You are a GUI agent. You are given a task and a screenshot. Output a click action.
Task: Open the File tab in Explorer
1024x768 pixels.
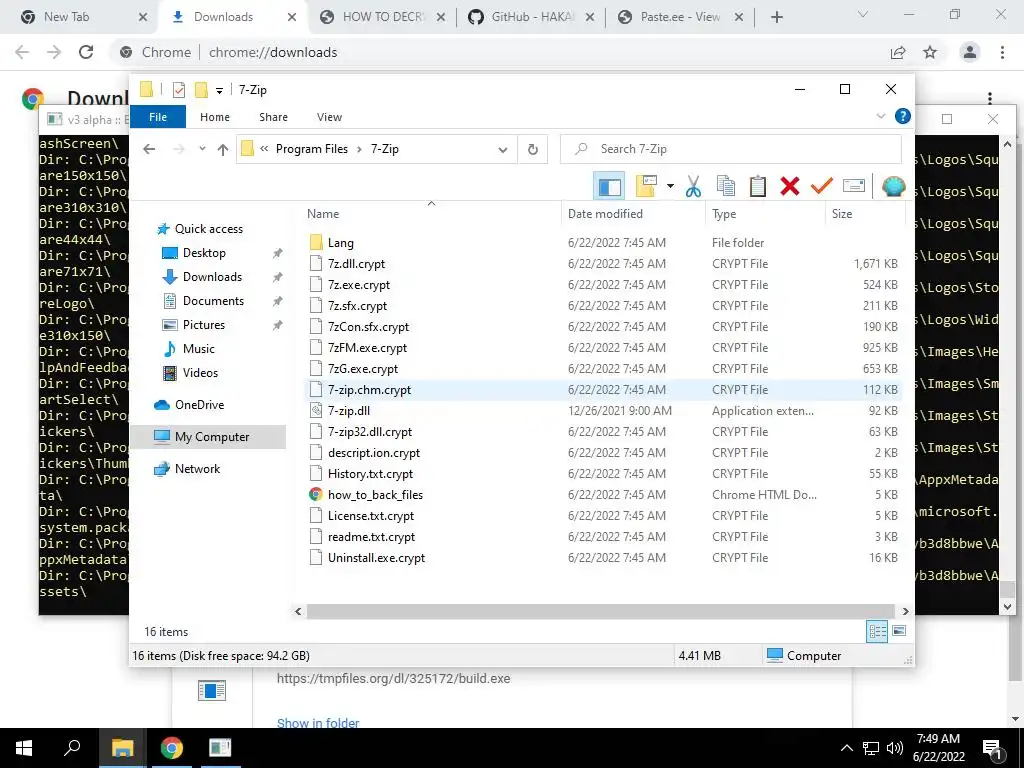pos(158,117)
